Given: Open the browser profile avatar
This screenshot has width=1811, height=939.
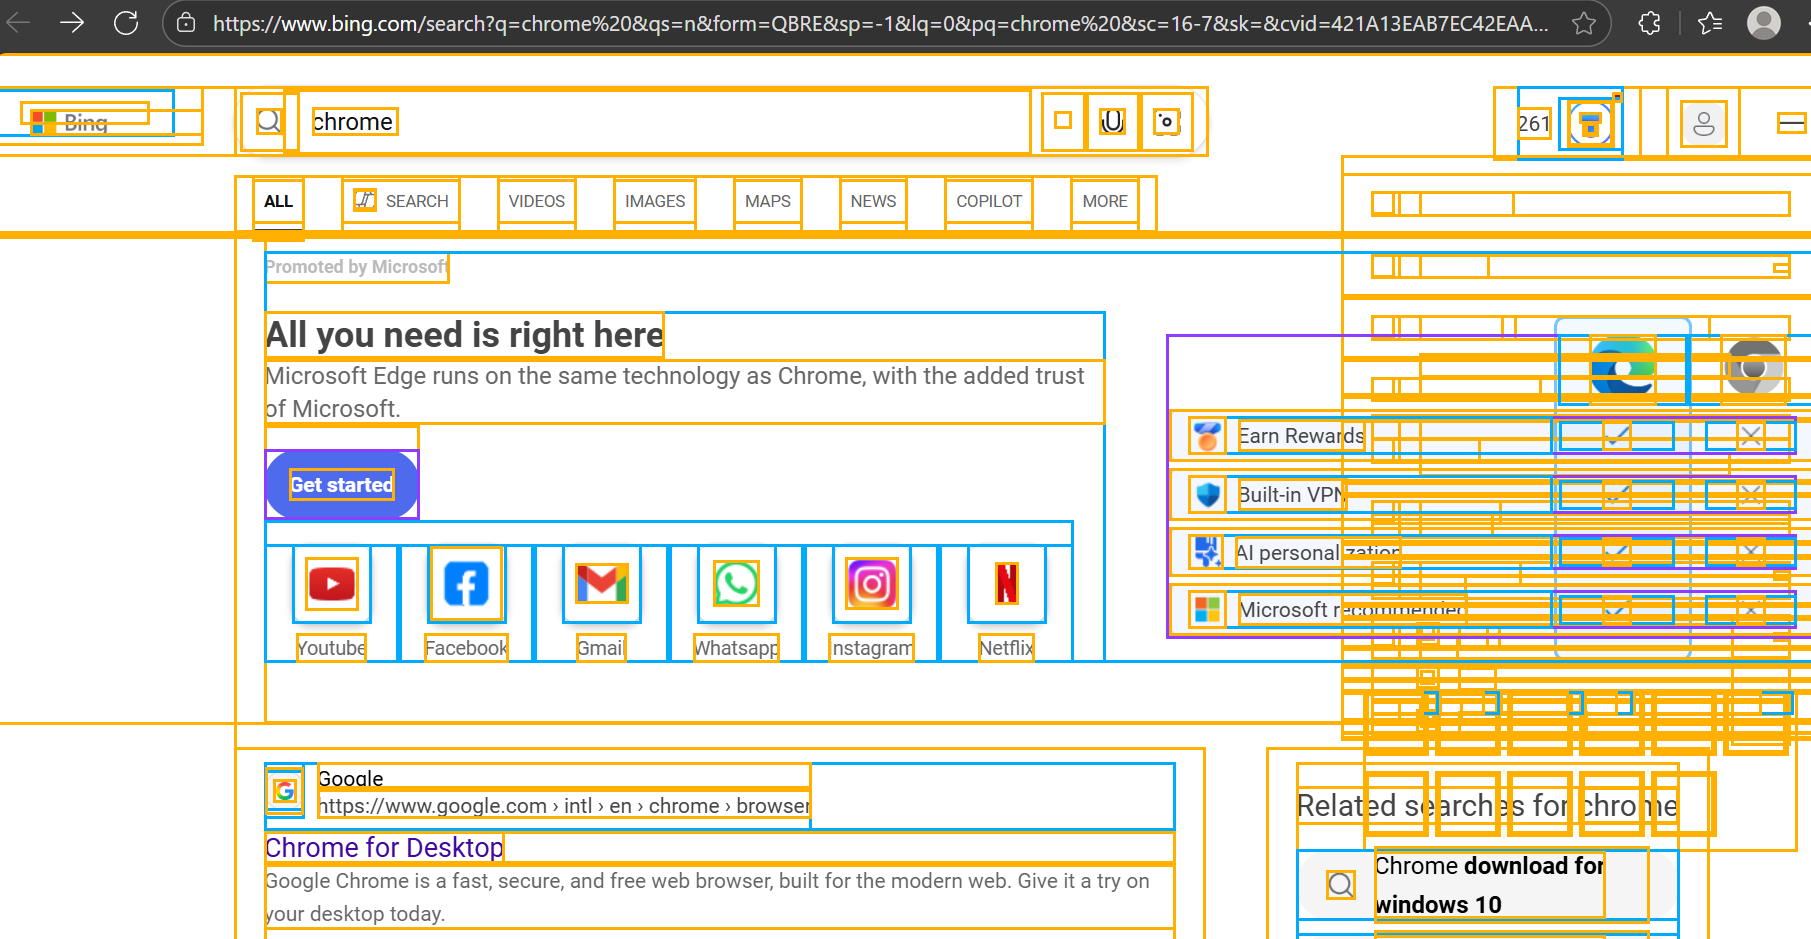Looking at the screenshot, I should tap(1764, 22).
